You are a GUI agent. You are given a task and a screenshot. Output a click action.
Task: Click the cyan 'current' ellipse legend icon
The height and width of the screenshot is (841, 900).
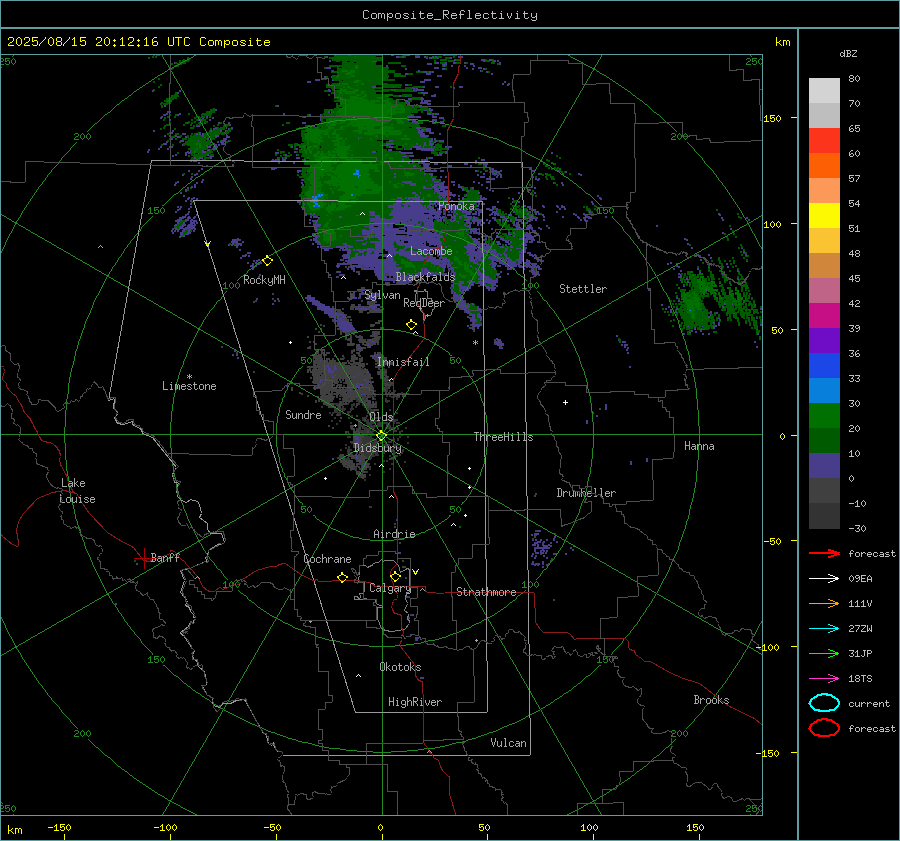[824, 703]
